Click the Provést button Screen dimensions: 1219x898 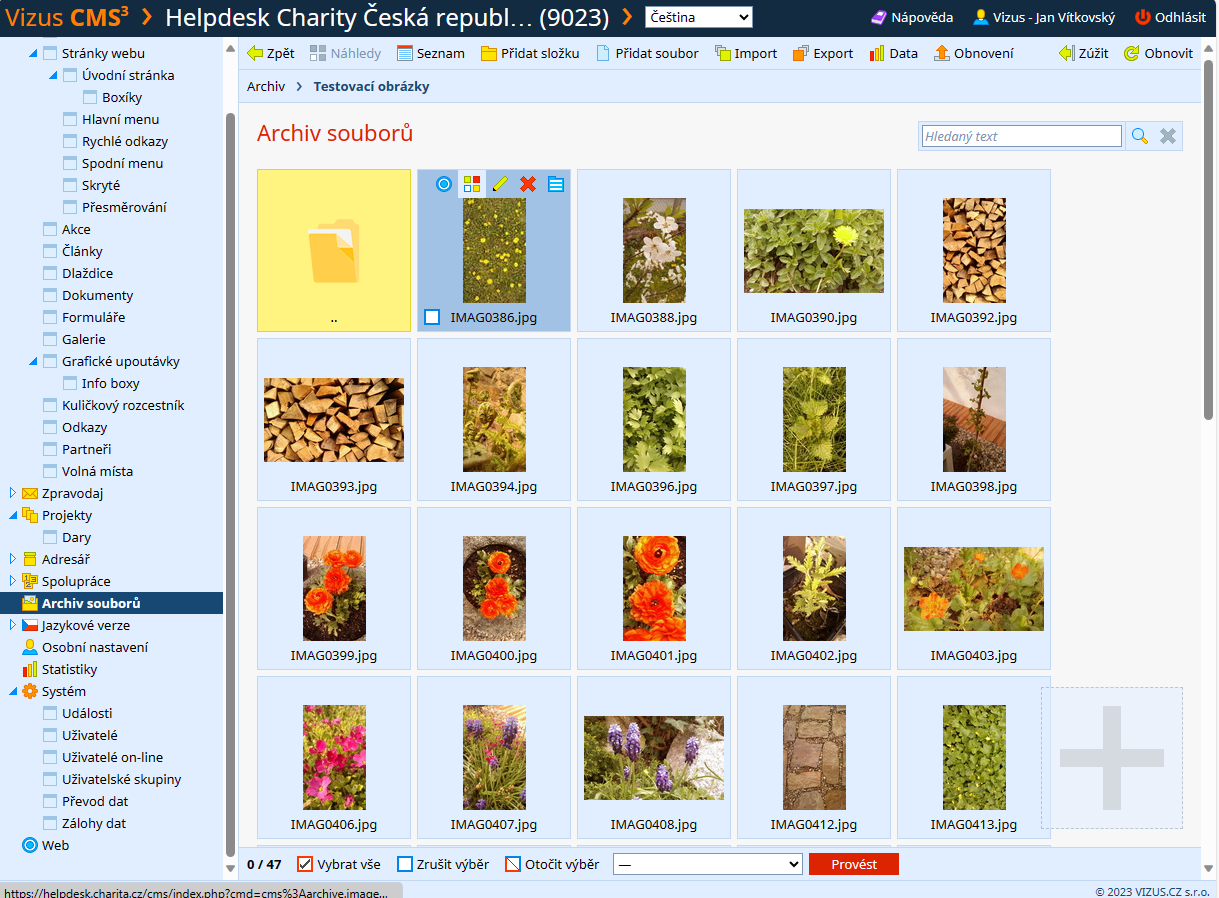pos(854,864)
